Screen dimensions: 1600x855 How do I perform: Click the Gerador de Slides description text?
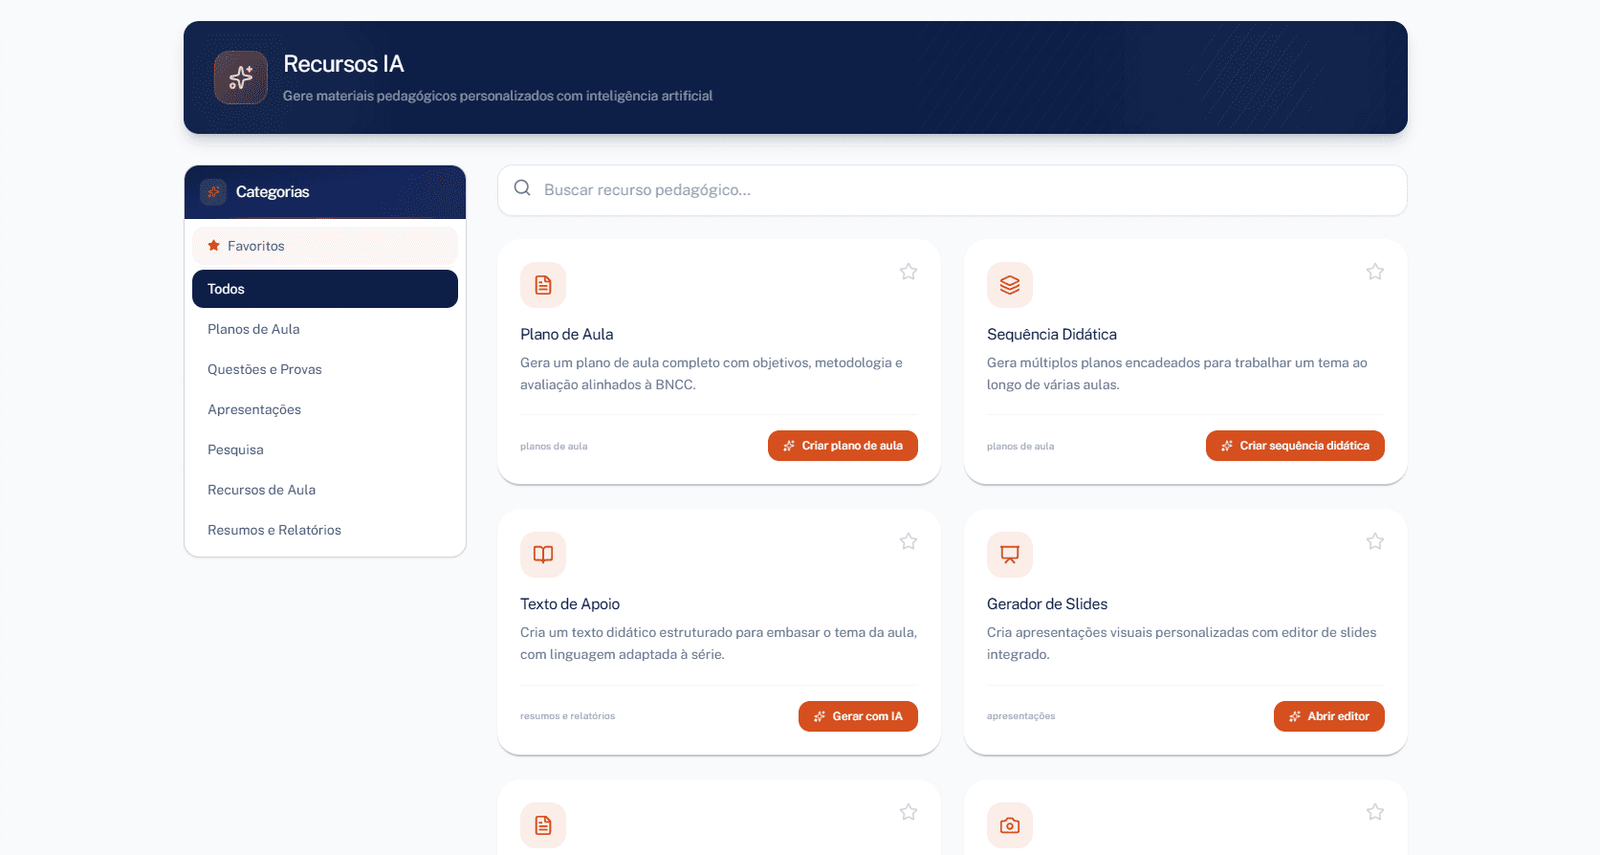pos(1182,643)
